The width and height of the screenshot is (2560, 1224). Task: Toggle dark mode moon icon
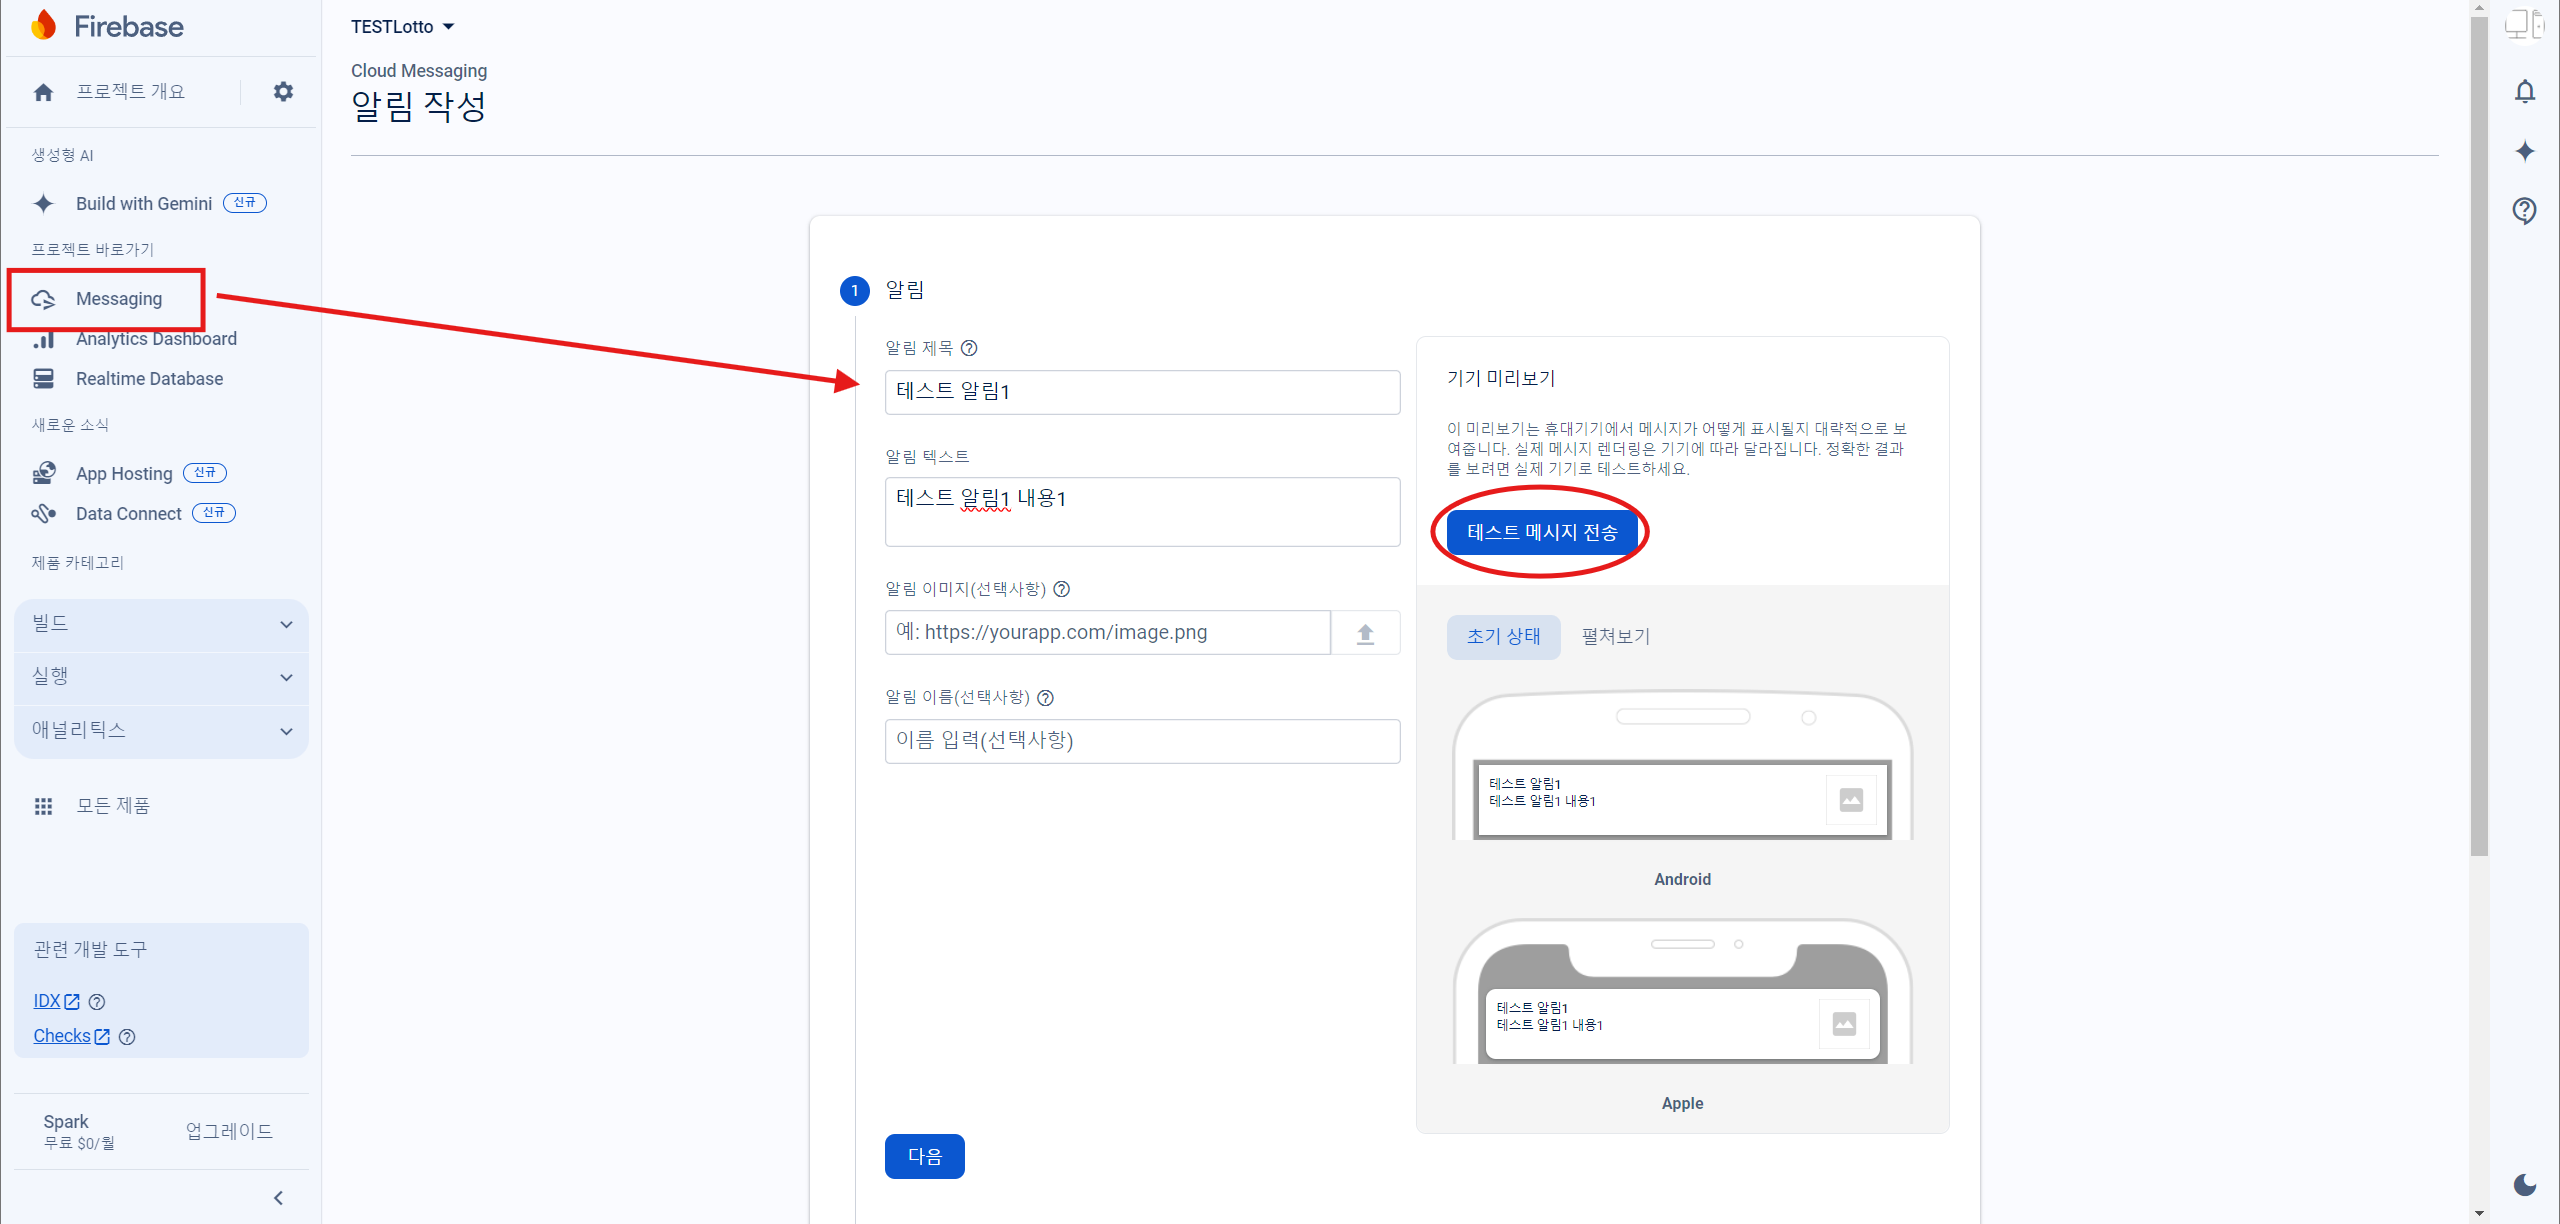coord(2524,1185)
